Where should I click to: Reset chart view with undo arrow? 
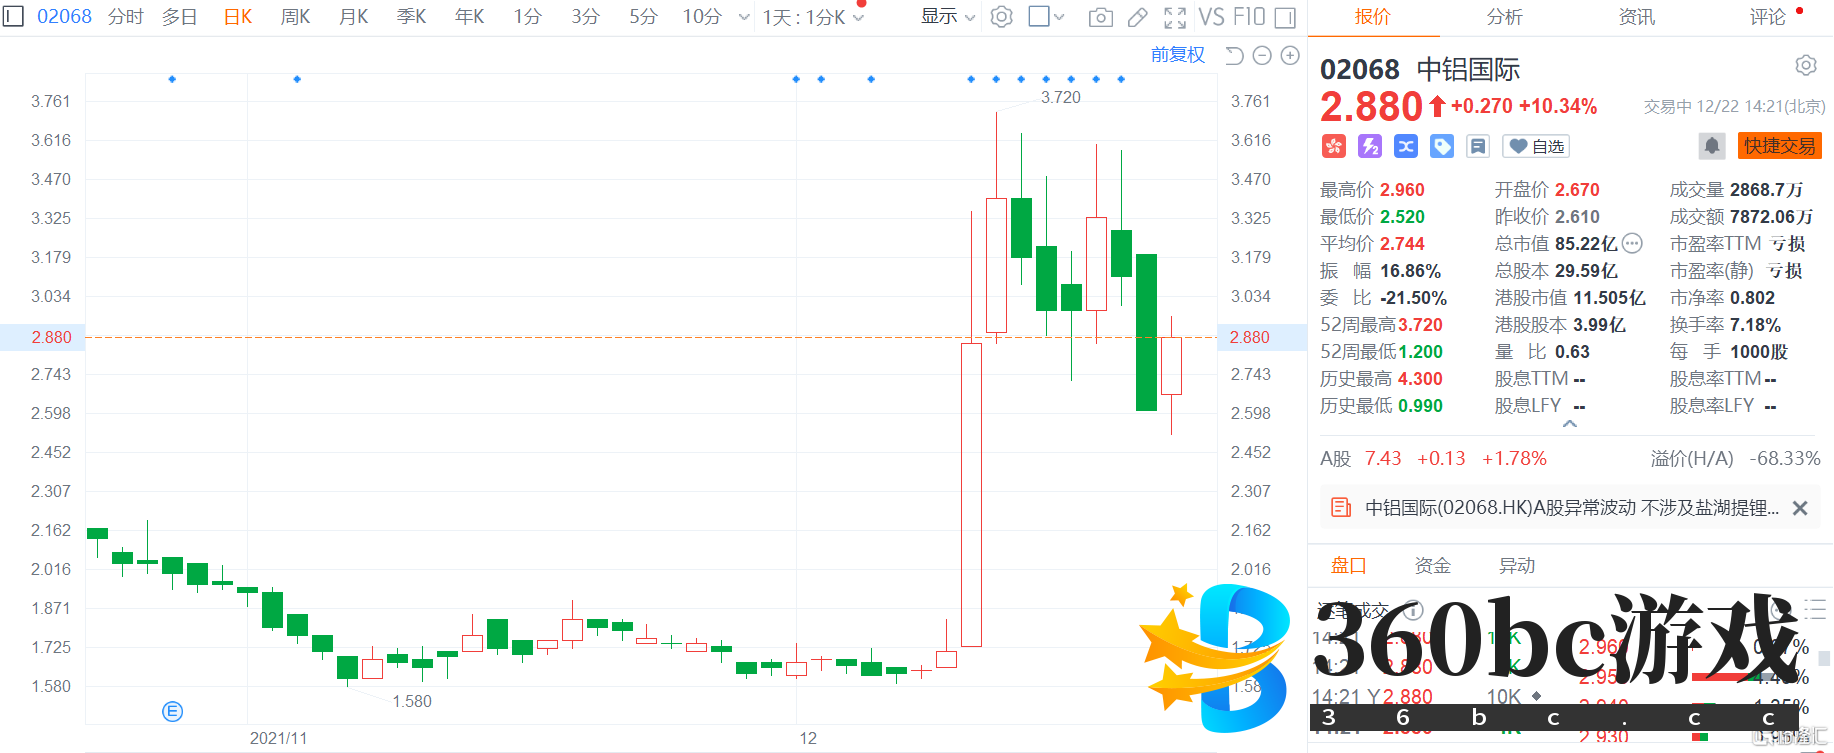(x=1235, y=56)
